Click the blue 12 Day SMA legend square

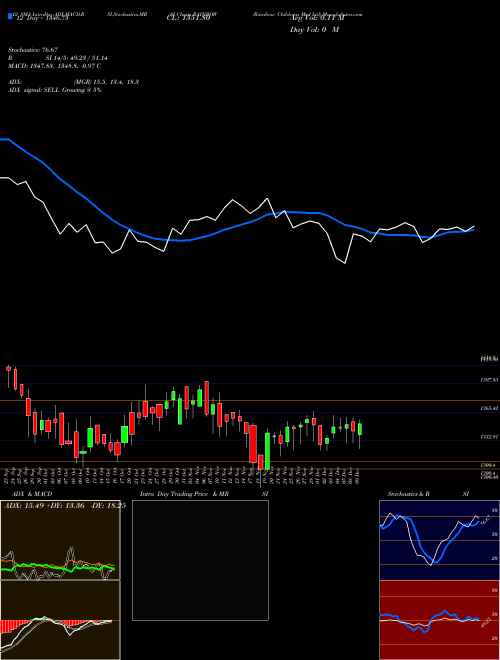pos(10,17)
